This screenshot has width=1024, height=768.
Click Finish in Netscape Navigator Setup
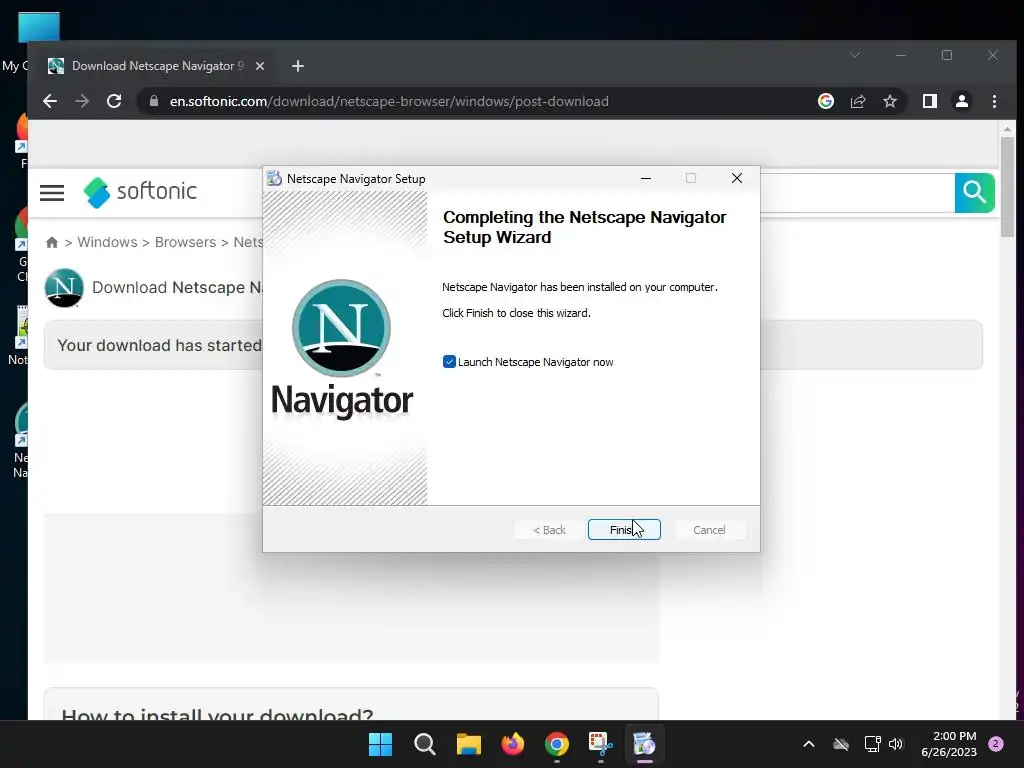(624, 530)
